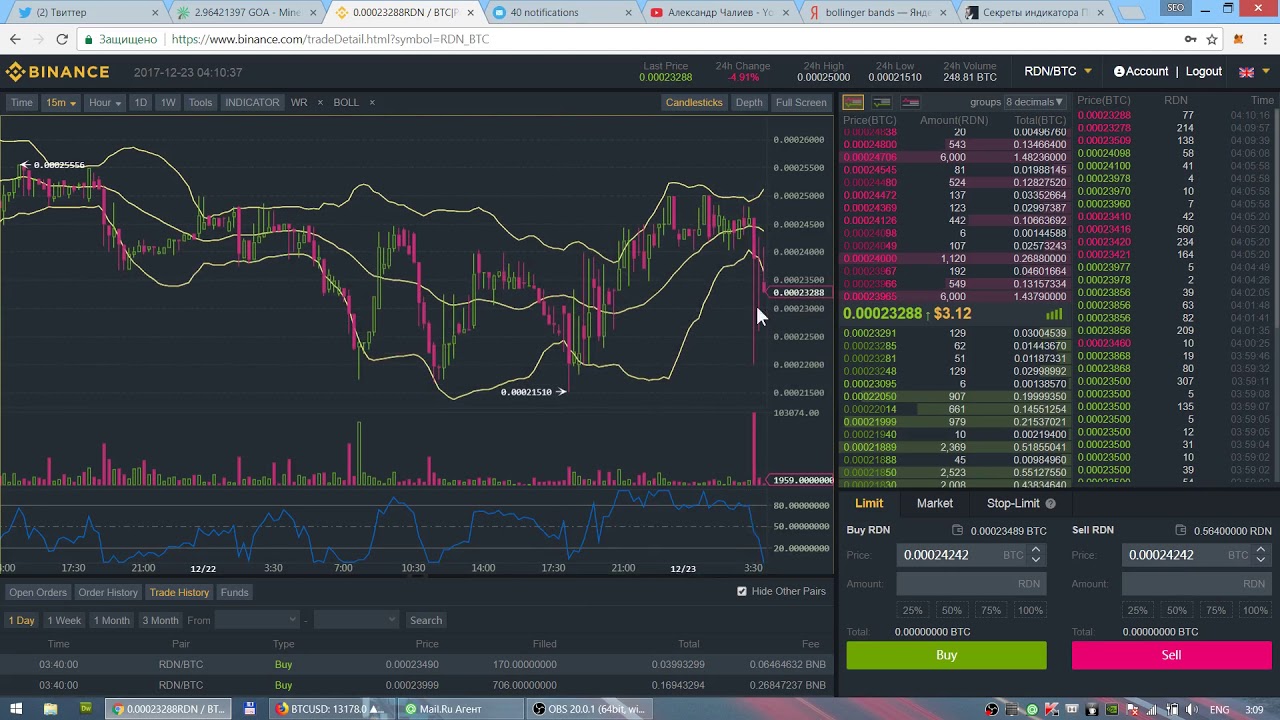This screenshot has width=1280, height=720.
Task: Select the buy orders only view icon
Action: pyautogui.click(x=882, y=102)
